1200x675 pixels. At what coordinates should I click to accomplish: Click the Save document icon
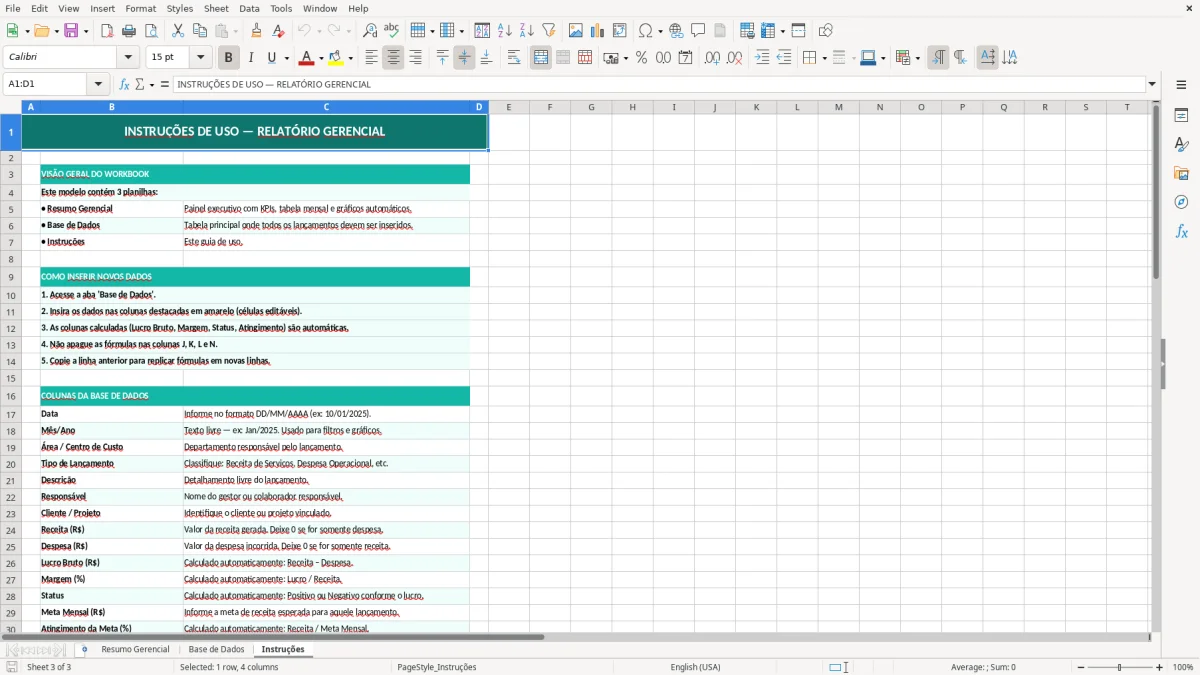[x=71, y=31]
